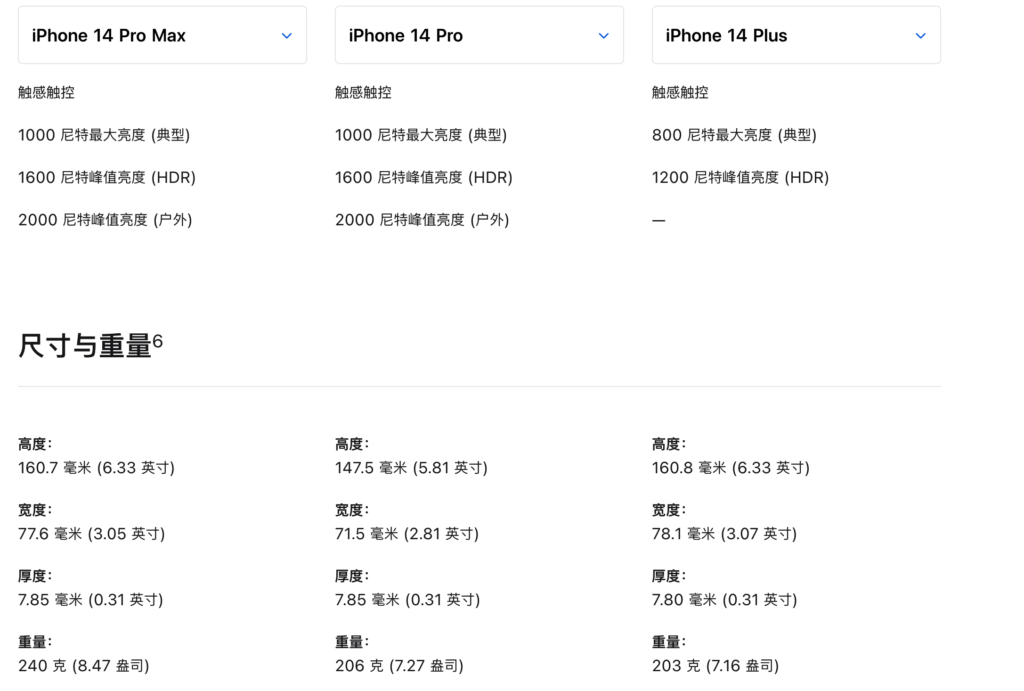
Task: Click the 160.7 毫米 height value
Action: tap(96, 468)
